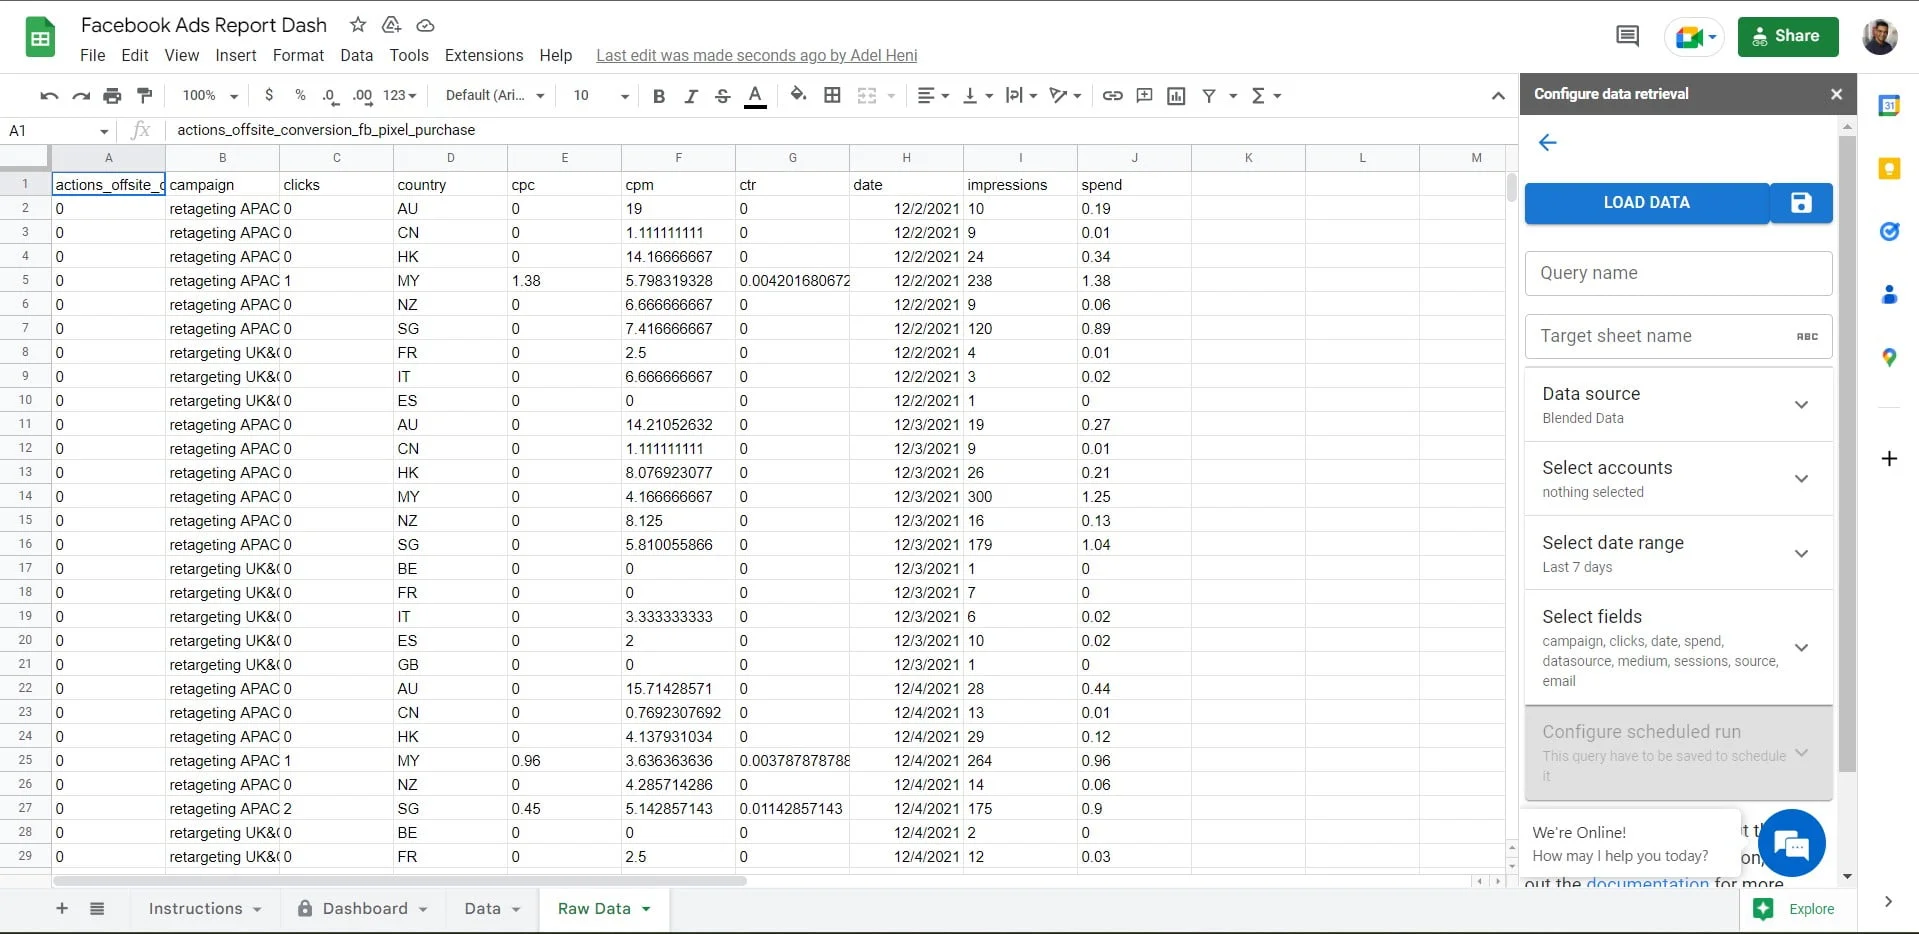Open the Extensions menu
Image resolution: width=1919 pixels, height=934 pixels.
pos(483,55)
